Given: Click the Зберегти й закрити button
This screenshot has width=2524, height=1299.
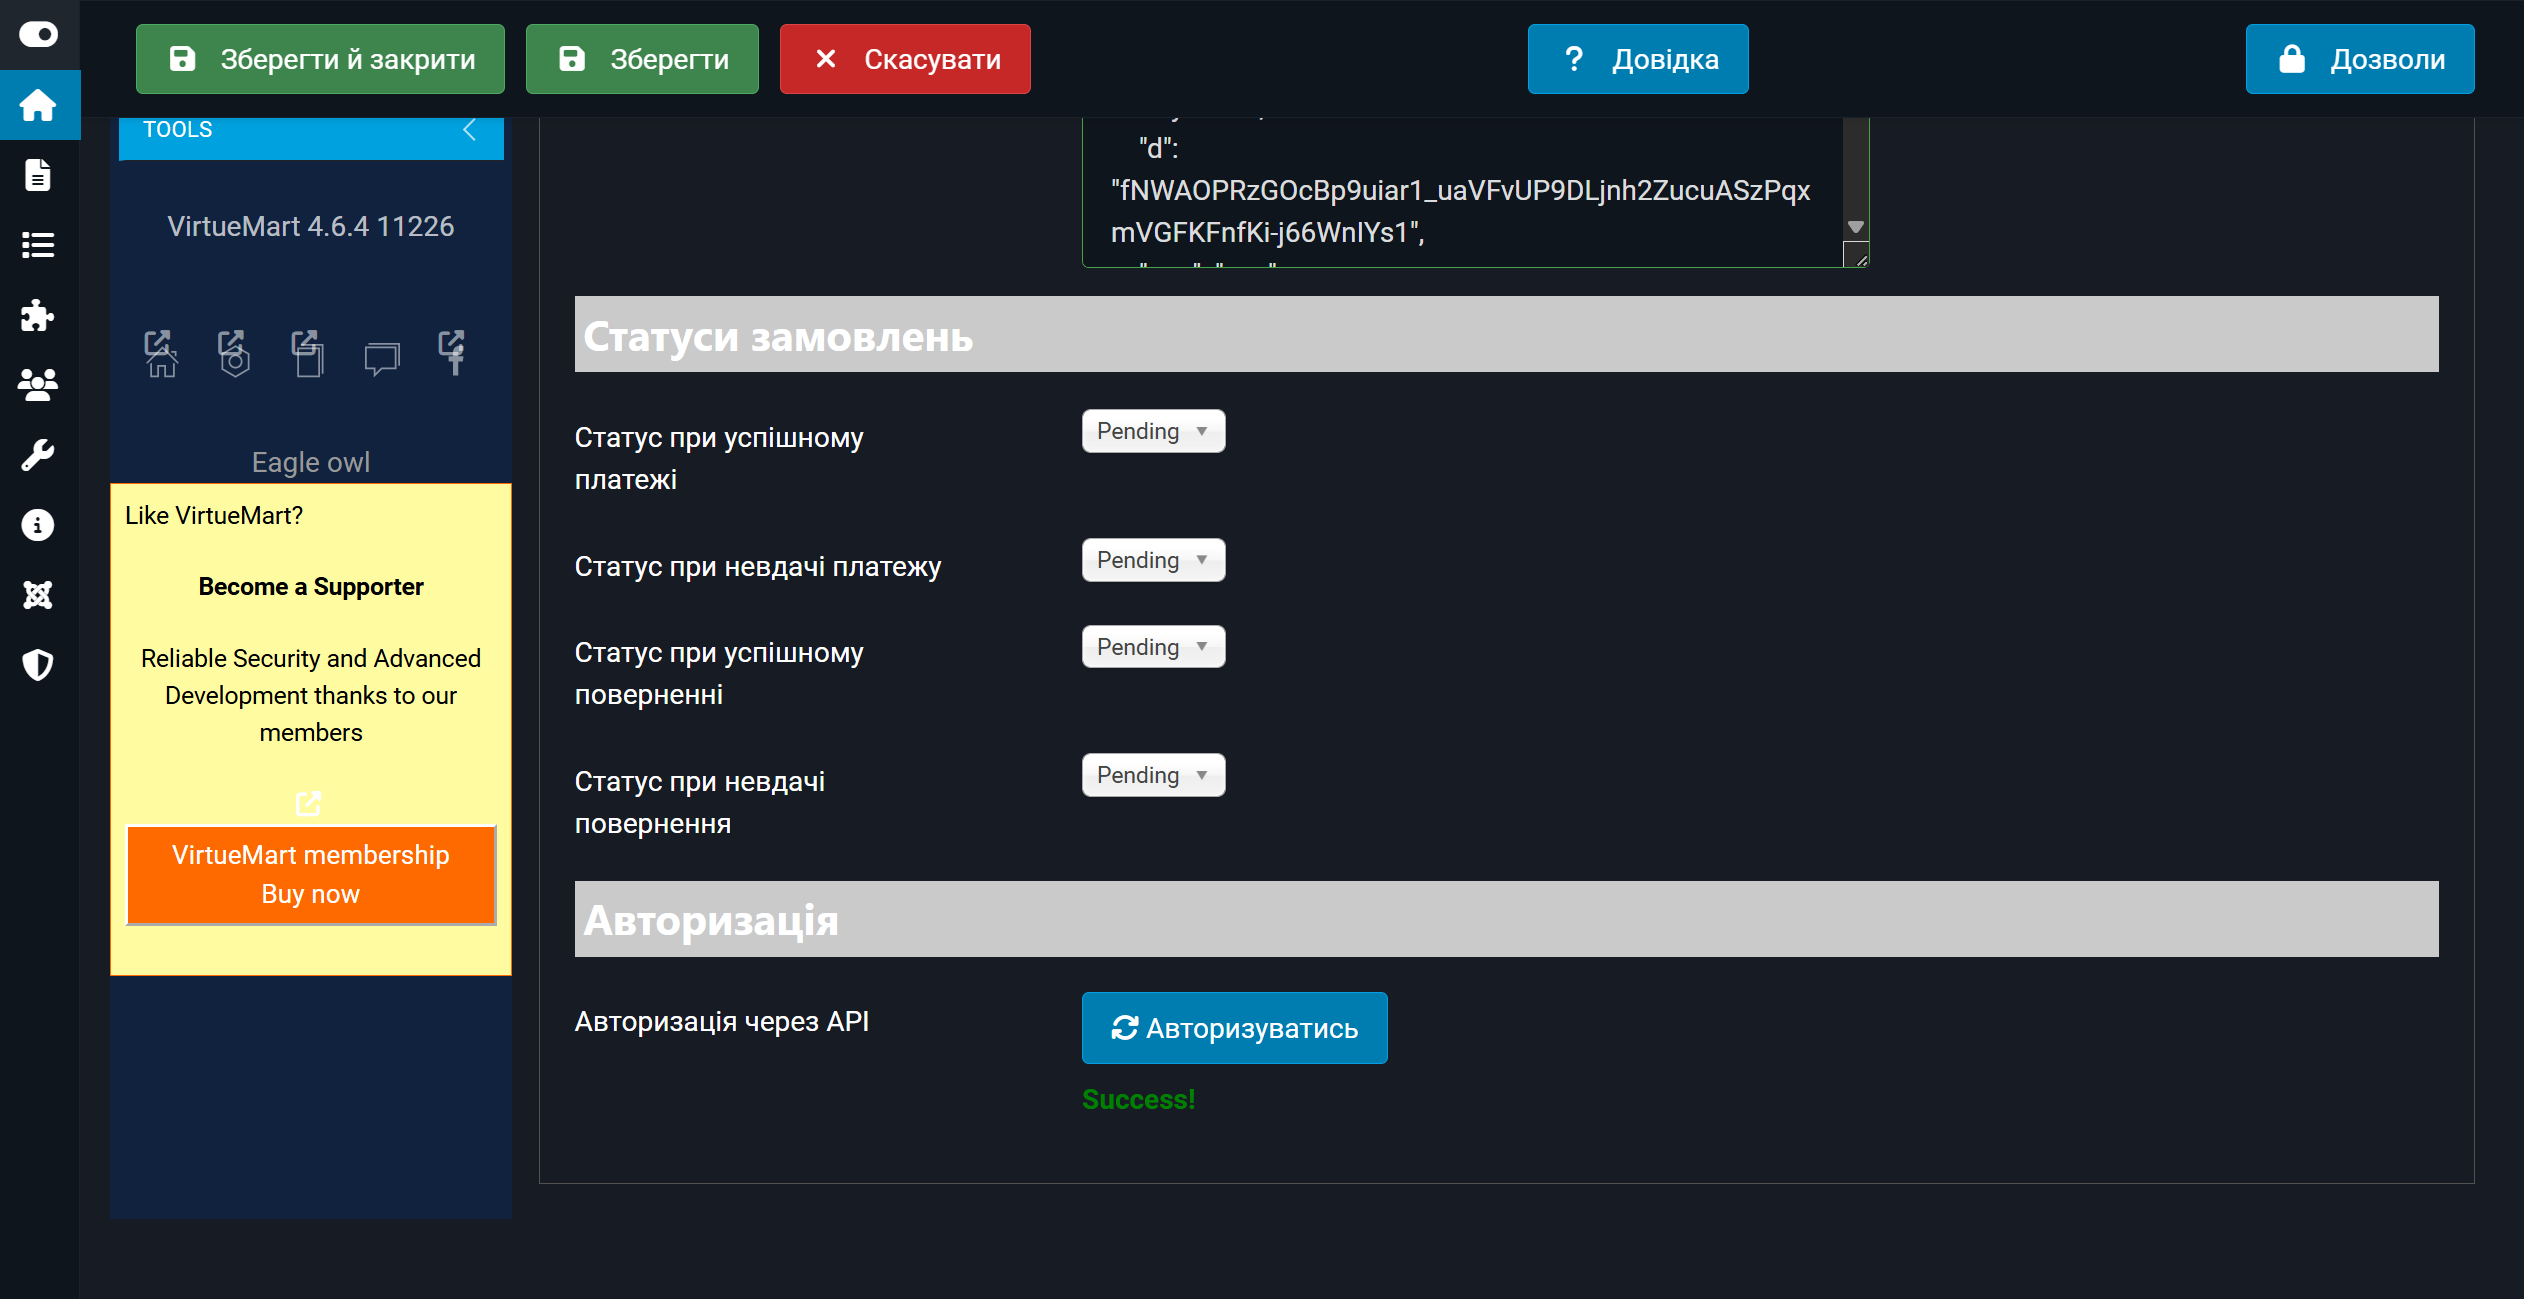Looking at the screenshot, I should click(x=320, y=59).
